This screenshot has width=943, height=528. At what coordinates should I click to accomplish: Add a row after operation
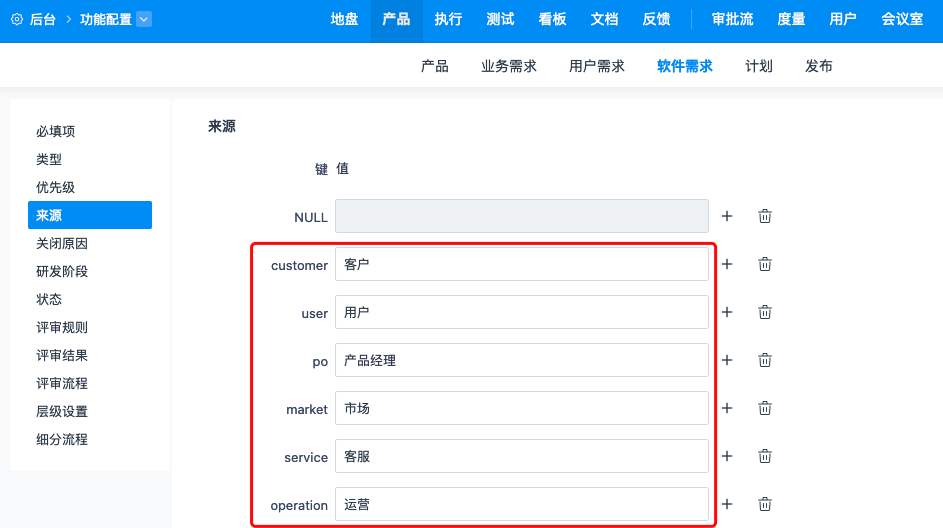[727, 504]
